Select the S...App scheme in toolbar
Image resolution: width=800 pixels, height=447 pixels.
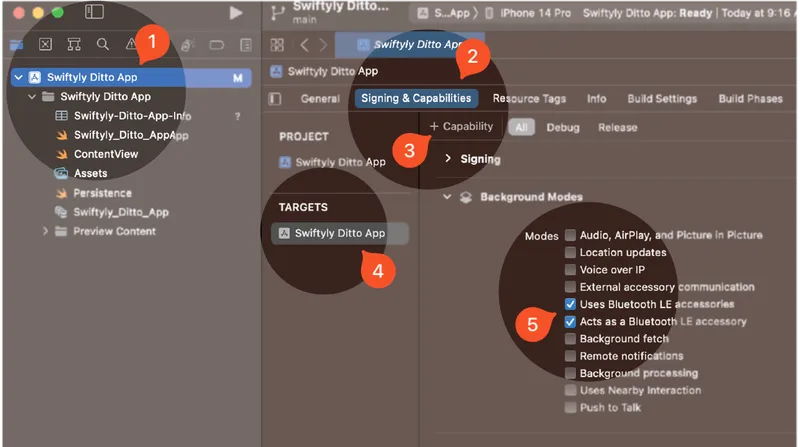coord(443,13)
